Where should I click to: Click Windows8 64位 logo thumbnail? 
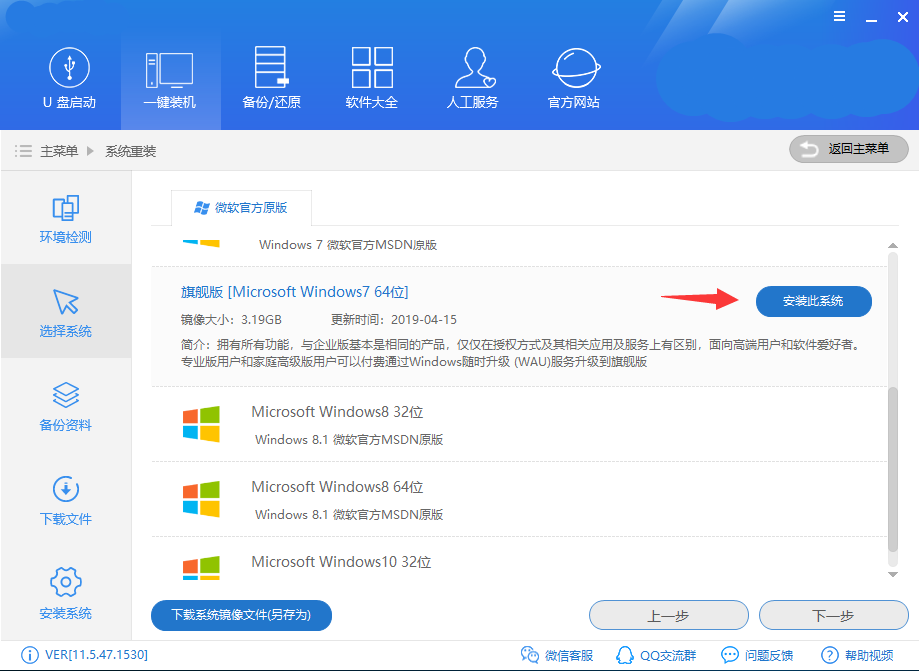click(201, 499)
